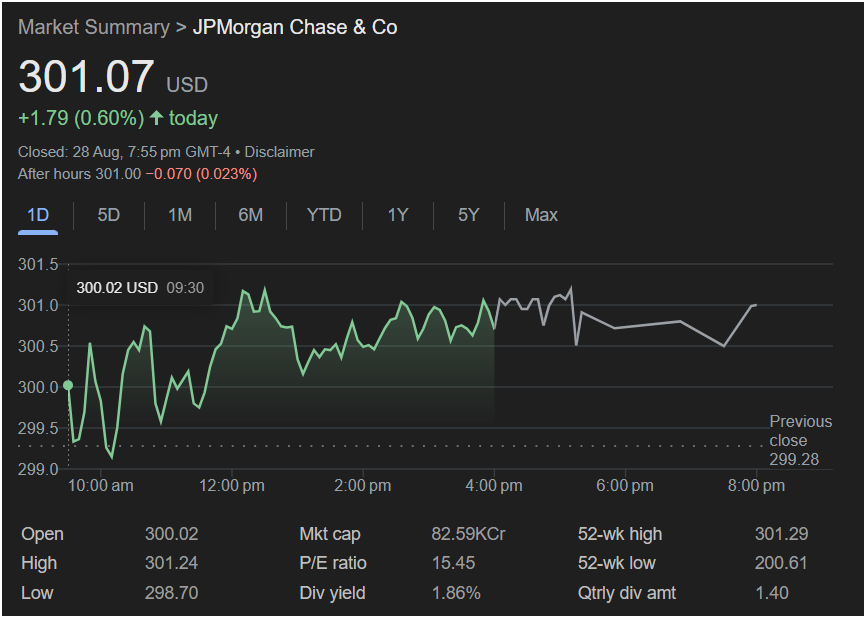Click the 52-wk high value 301.29
This screenshot has height=618, width=866.
(x=781, y=534)
